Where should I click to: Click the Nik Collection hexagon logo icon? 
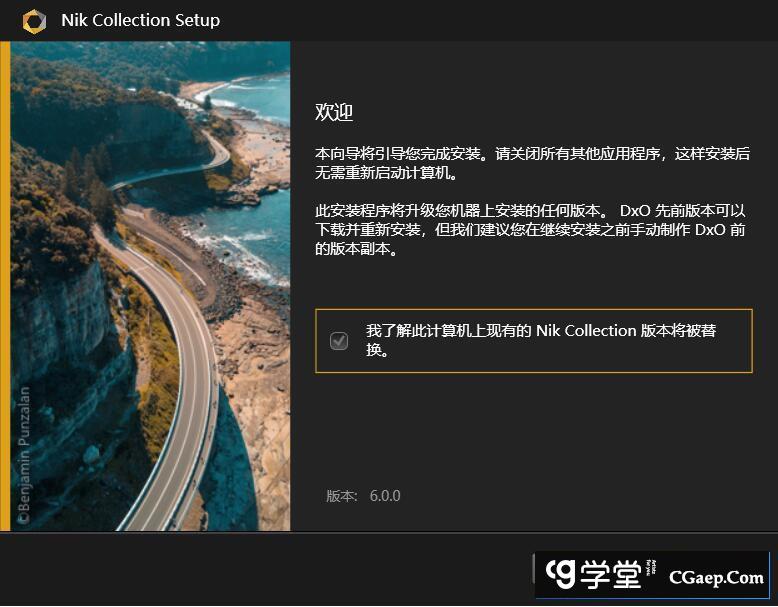click(x=34, y=21)
